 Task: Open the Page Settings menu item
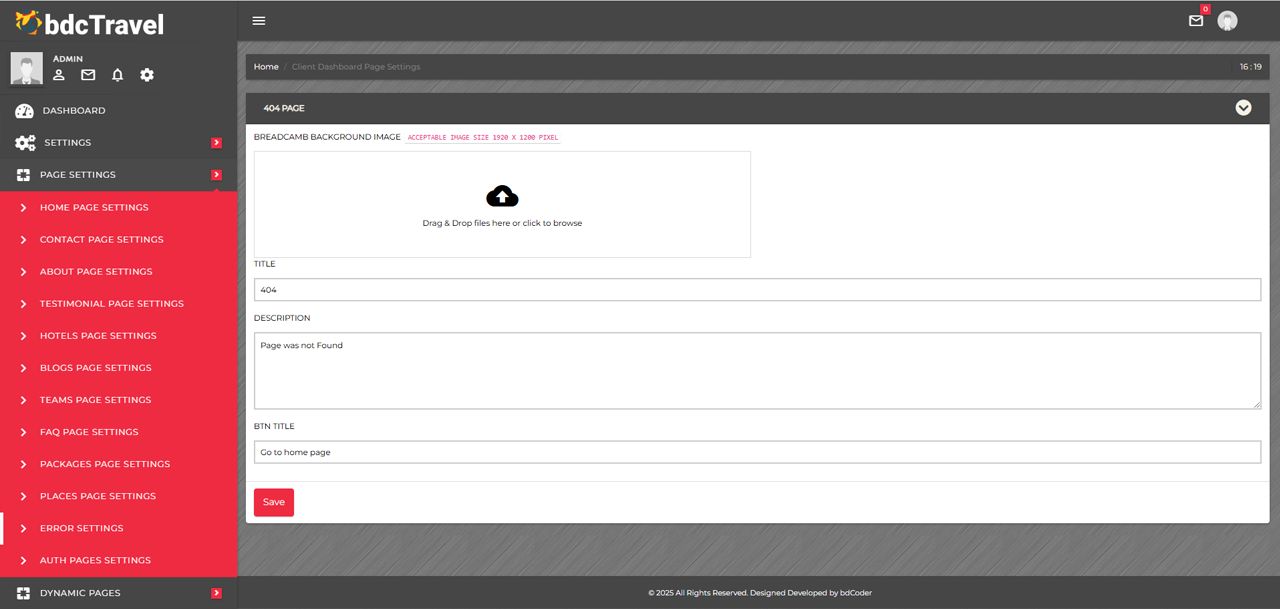point(119,175)
